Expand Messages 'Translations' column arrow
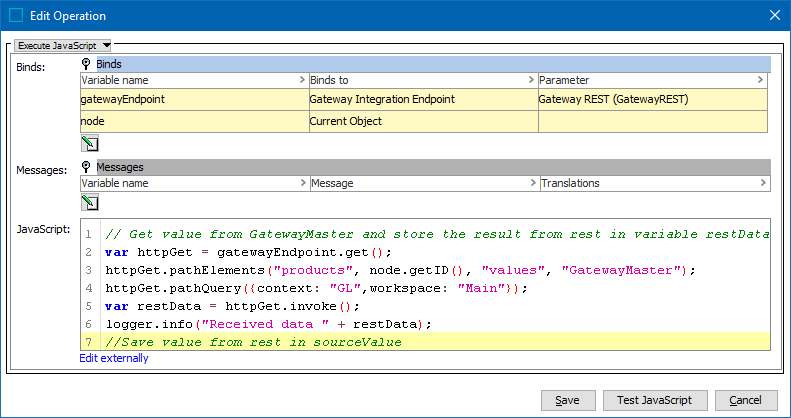791x418 pixels. [x=764, y=184]
